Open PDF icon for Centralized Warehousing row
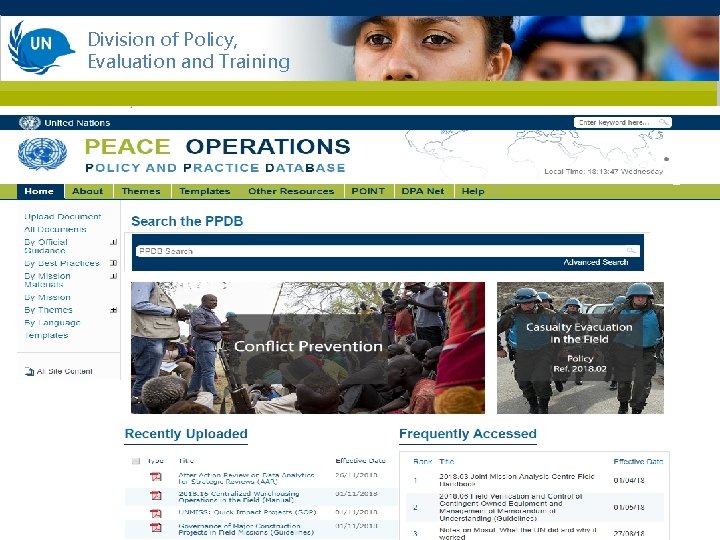 156,495
